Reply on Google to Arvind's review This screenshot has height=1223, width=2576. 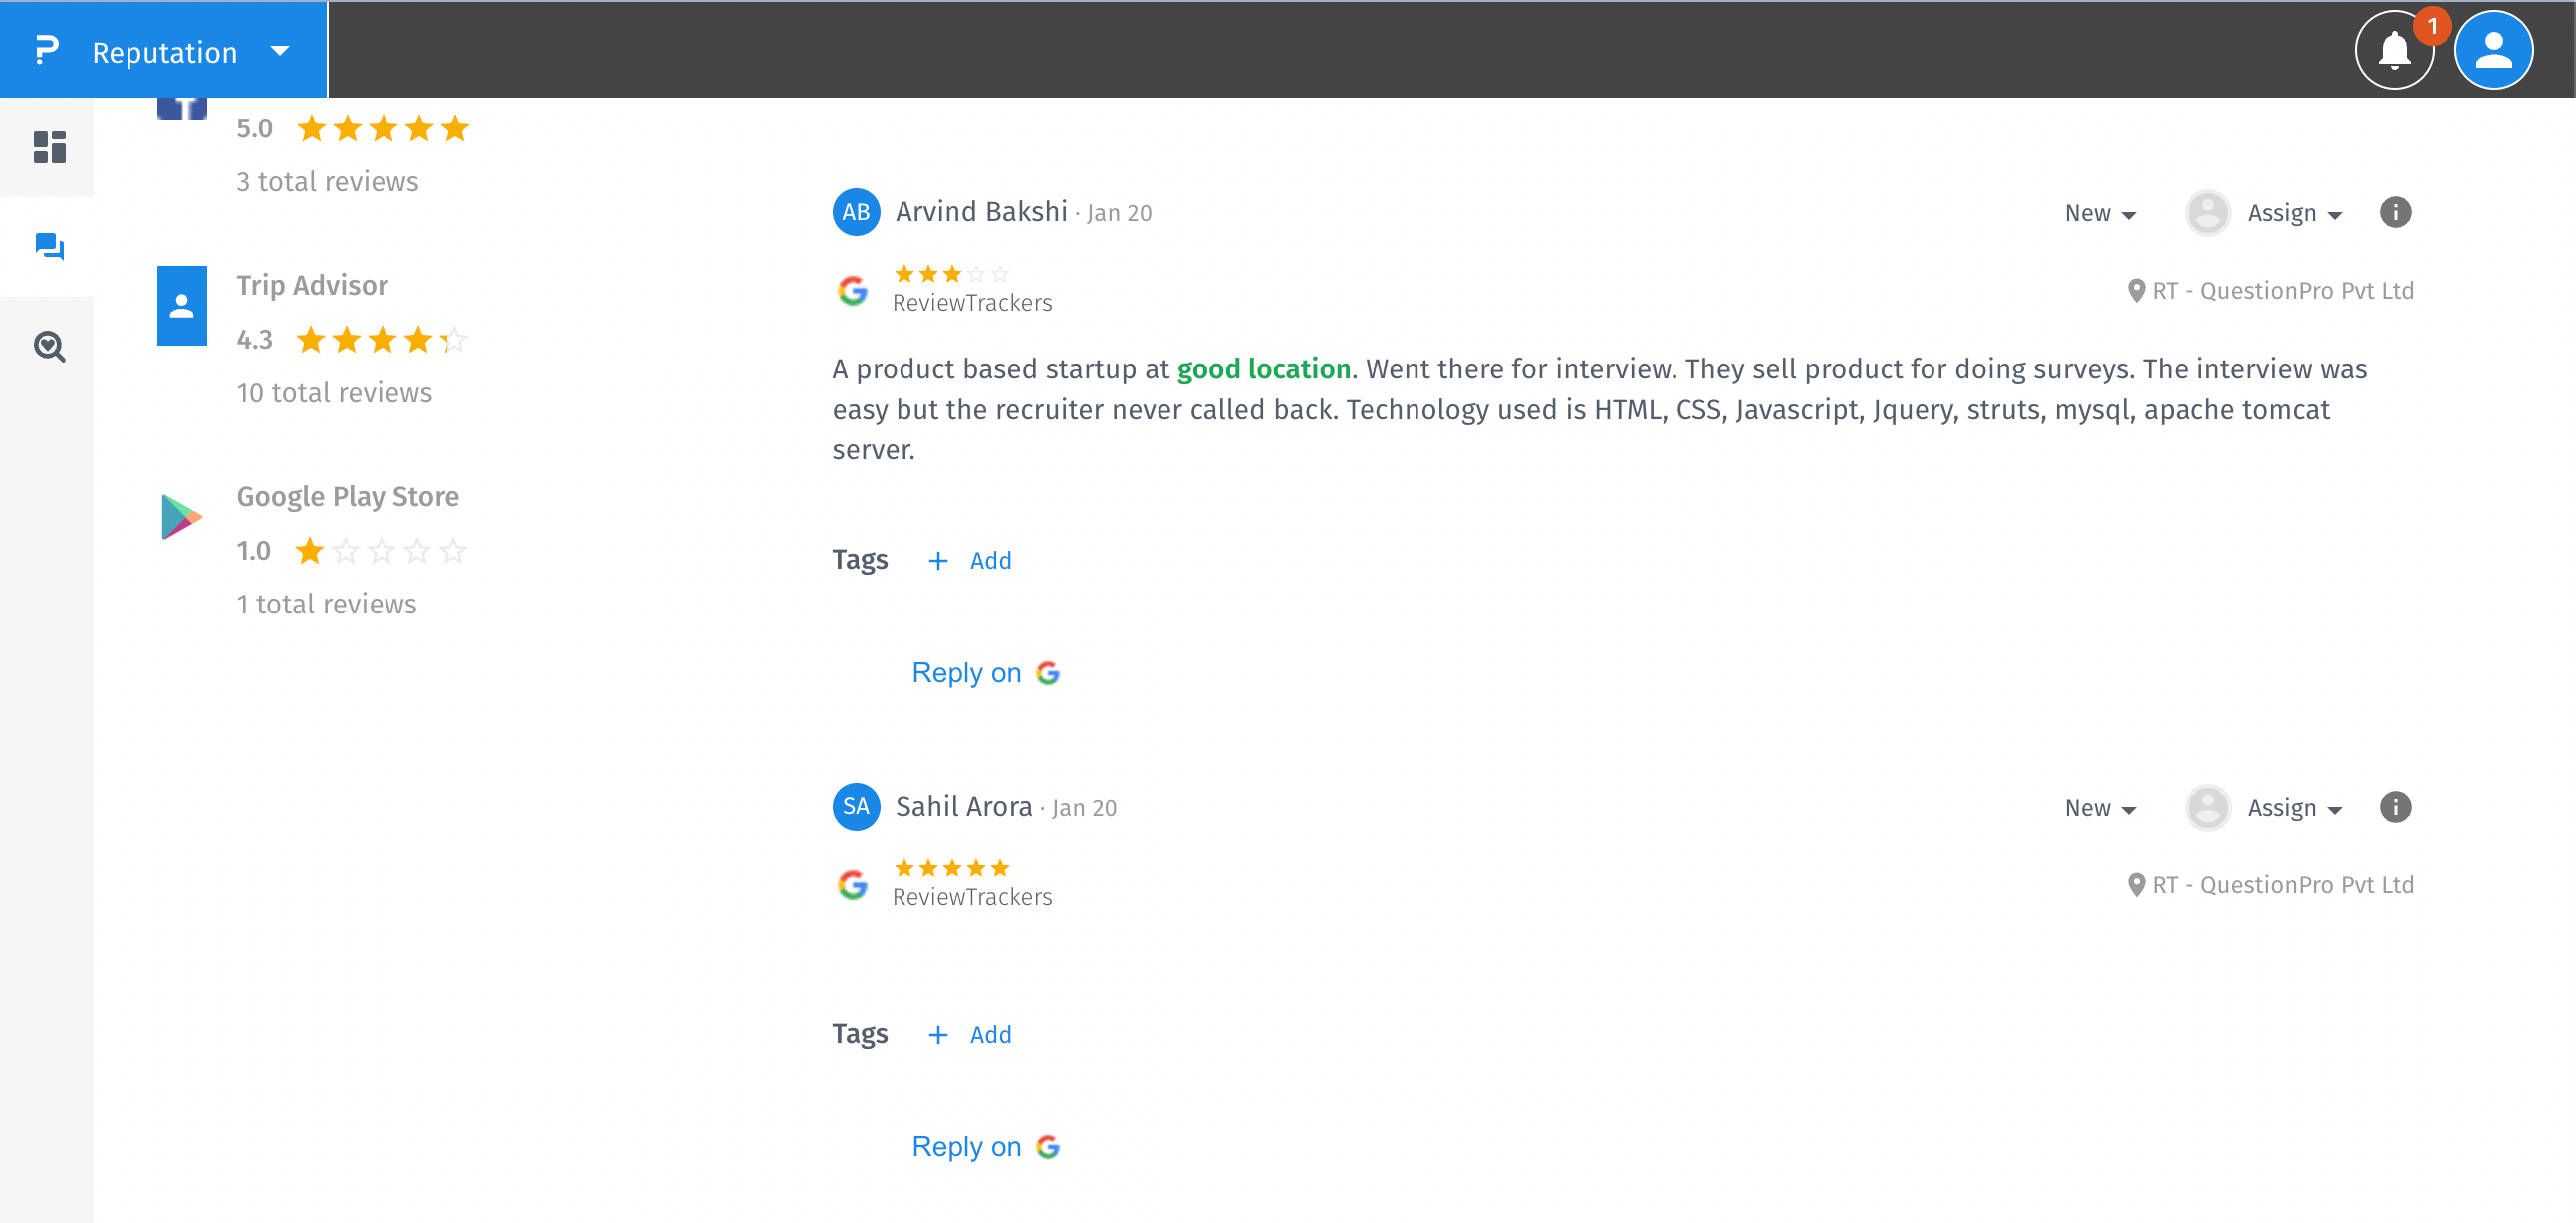click(x=985, y=673)
